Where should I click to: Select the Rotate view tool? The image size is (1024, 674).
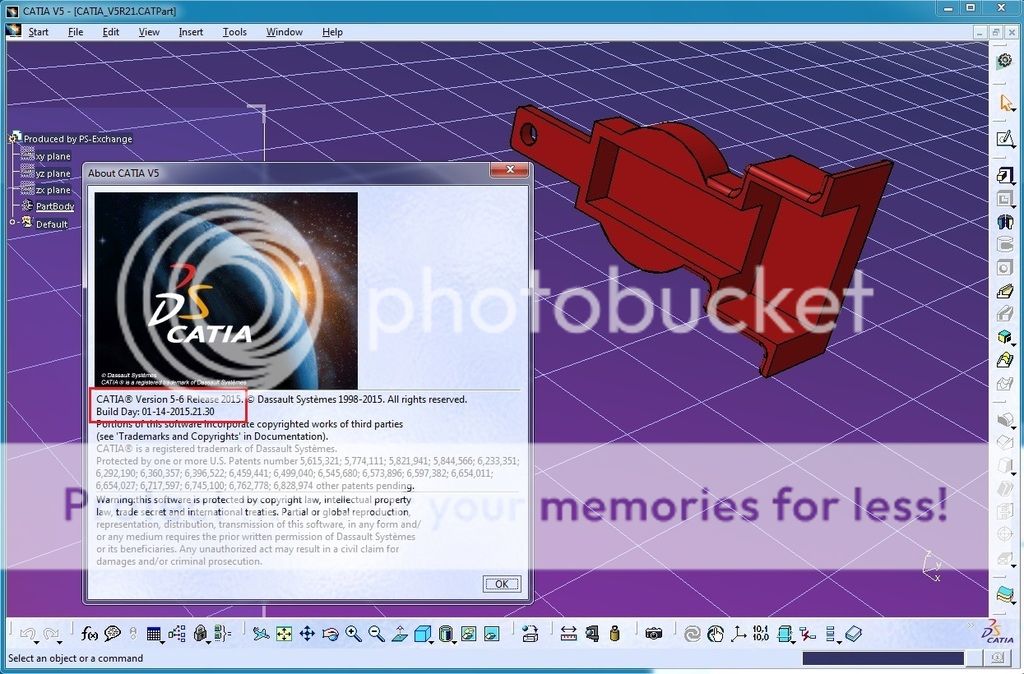330,633
